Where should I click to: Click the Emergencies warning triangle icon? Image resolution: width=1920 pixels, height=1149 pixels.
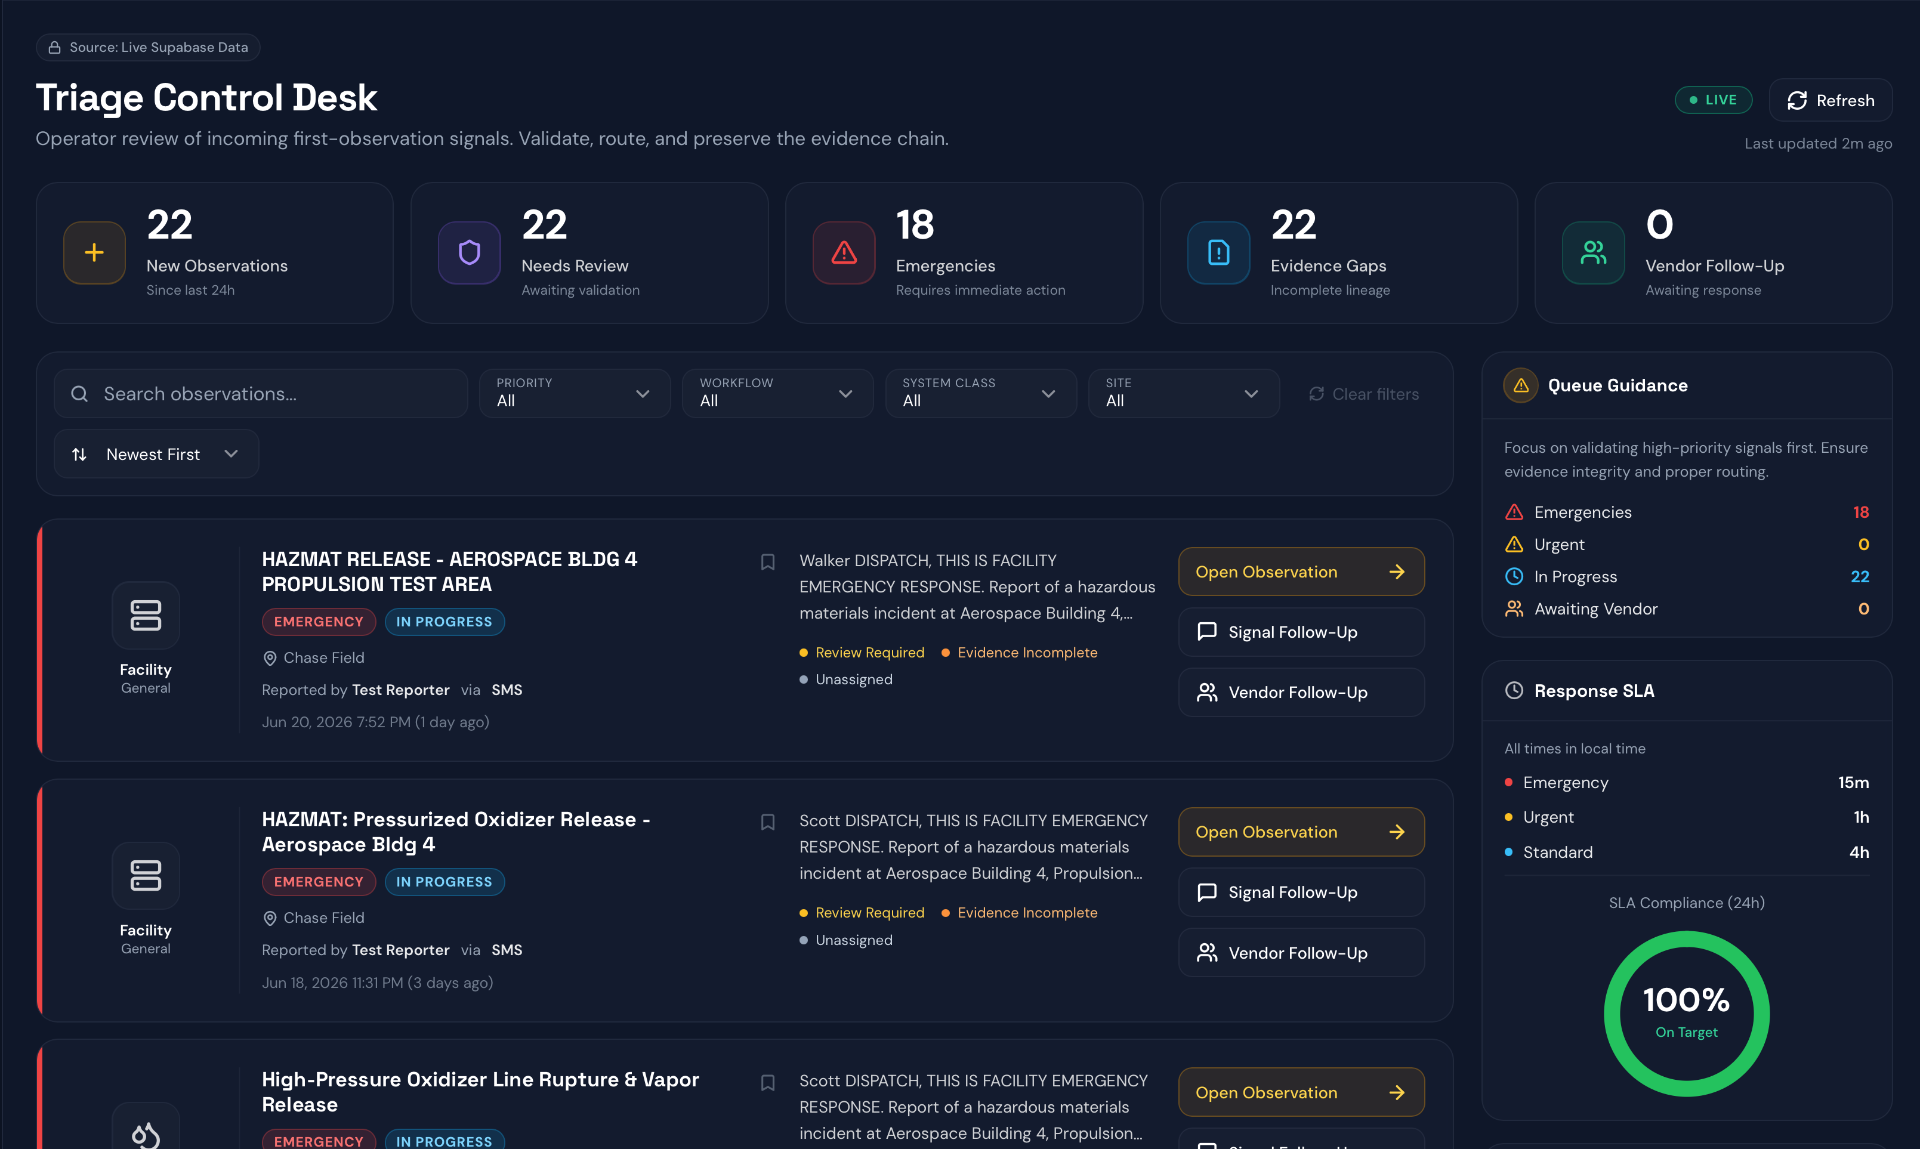click(844, 253)
